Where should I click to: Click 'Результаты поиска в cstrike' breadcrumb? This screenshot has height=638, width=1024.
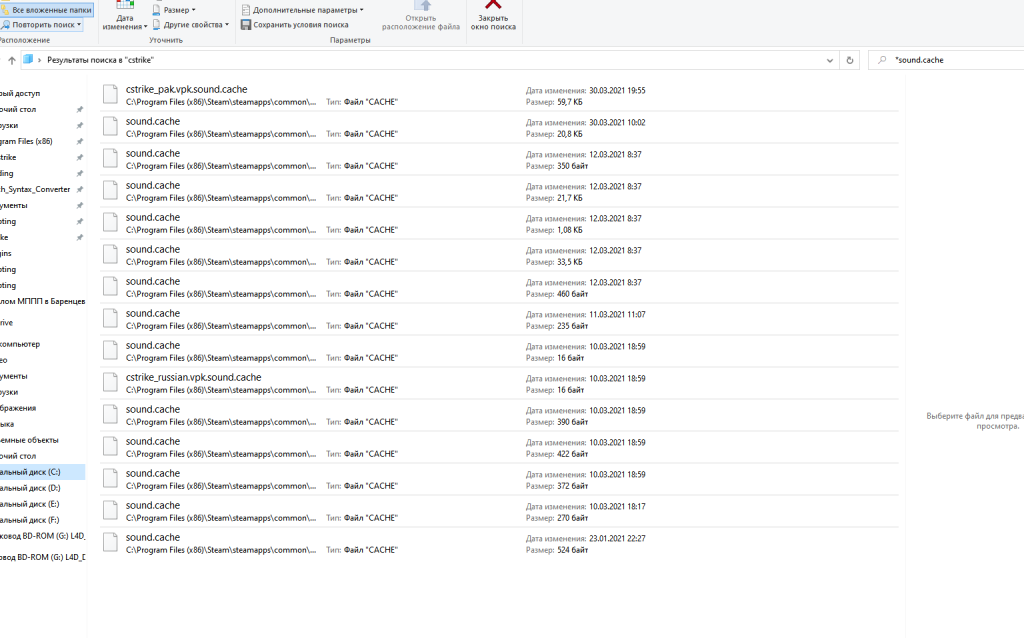pos(101,60)
